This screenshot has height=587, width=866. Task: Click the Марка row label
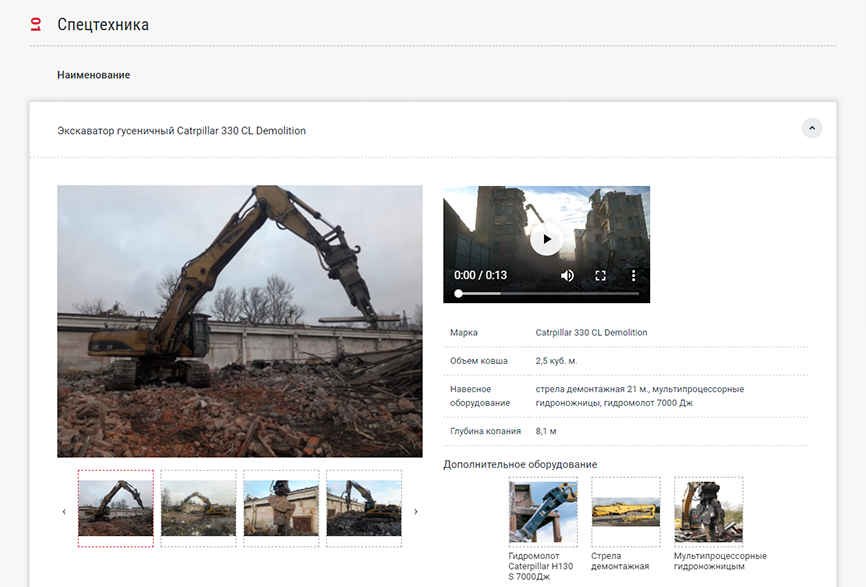464,332
